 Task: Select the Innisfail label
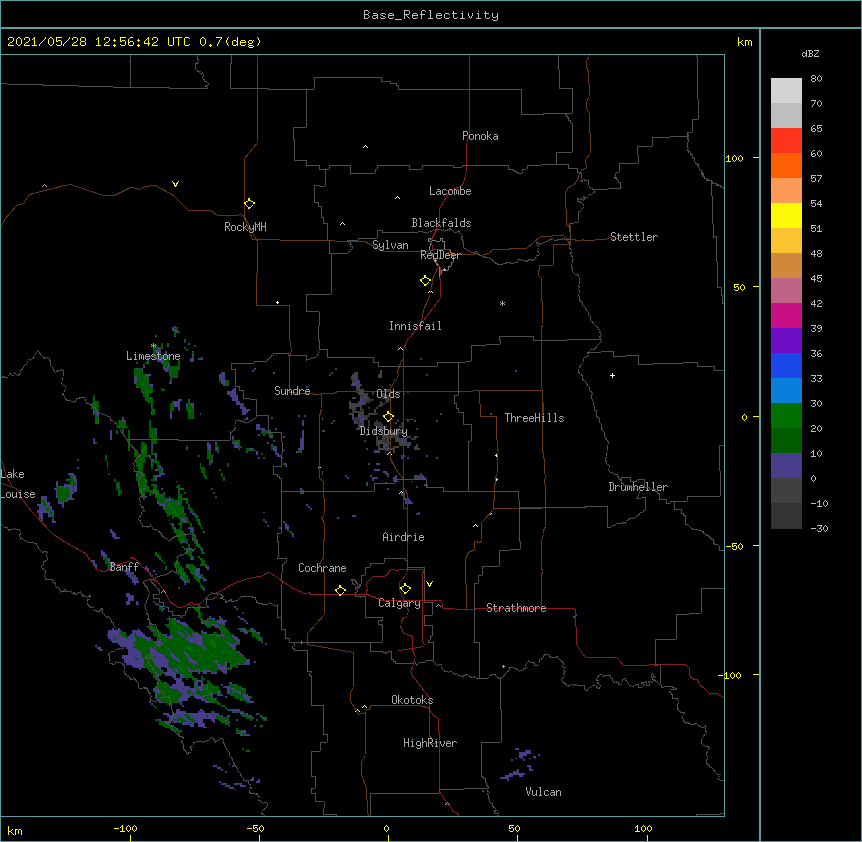[415, 326]
